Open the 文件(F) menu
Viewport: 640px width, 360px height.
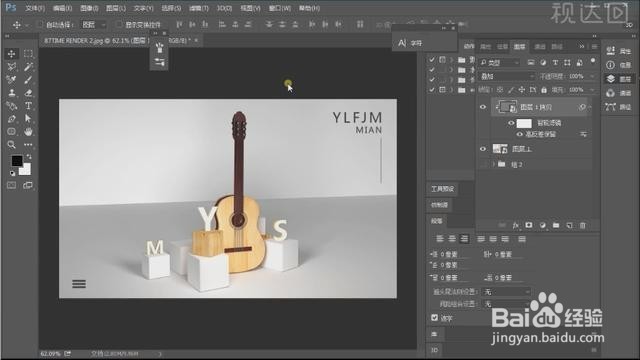point(35,8)
